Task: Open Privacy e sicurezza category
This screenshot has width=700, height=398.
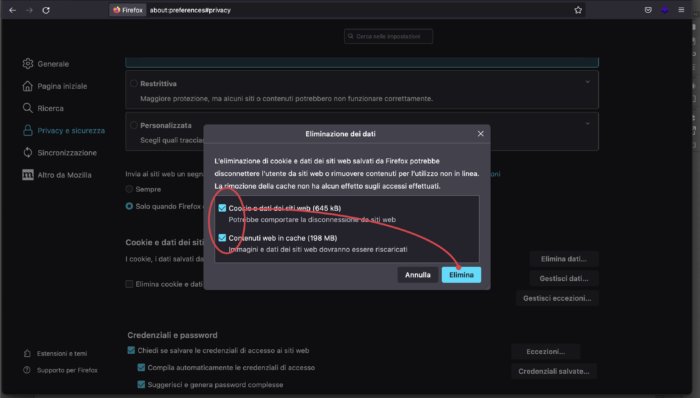Action: (71, 130)
